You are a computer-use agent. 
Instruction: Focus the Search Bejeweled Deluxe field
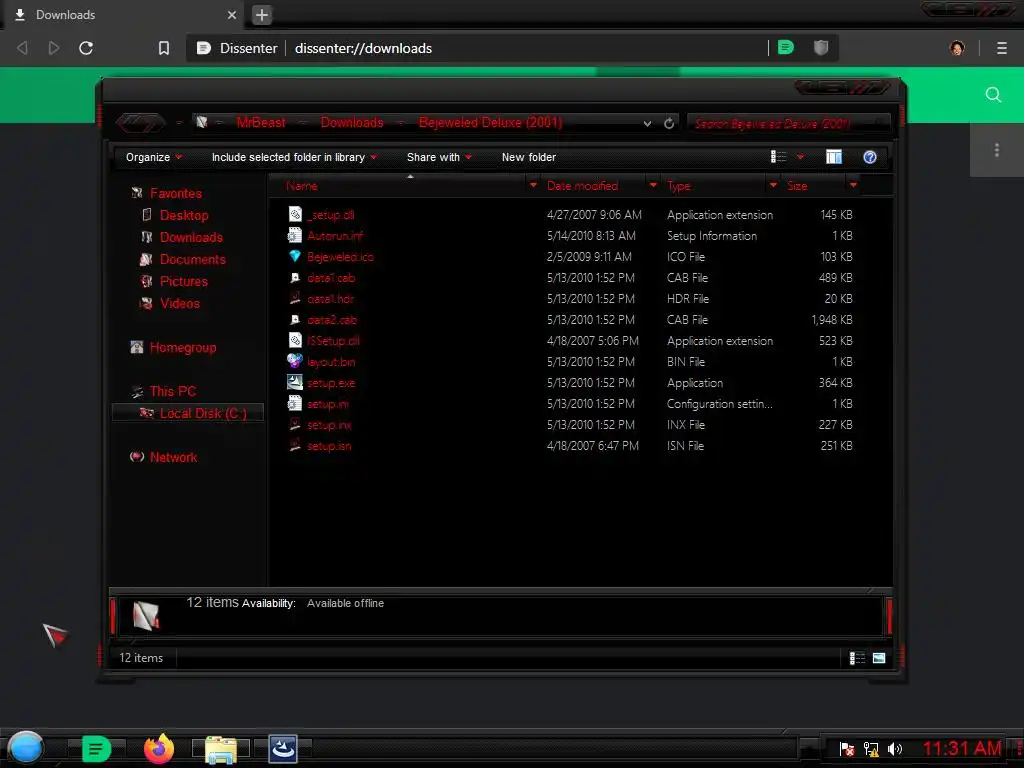pyautogui.click(x=788, y=123)
